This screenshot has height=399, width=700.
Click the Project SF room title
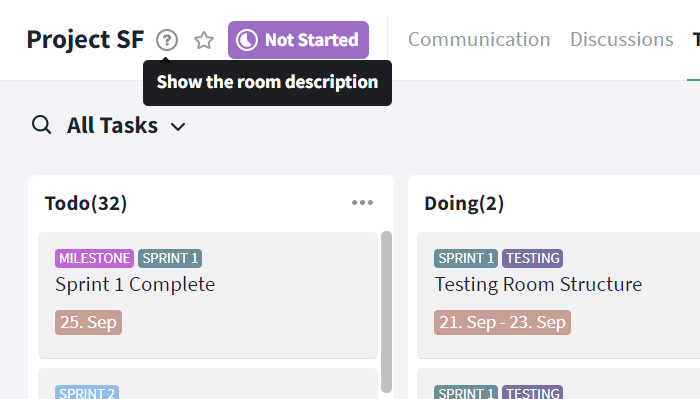click(x=85, y=40)
